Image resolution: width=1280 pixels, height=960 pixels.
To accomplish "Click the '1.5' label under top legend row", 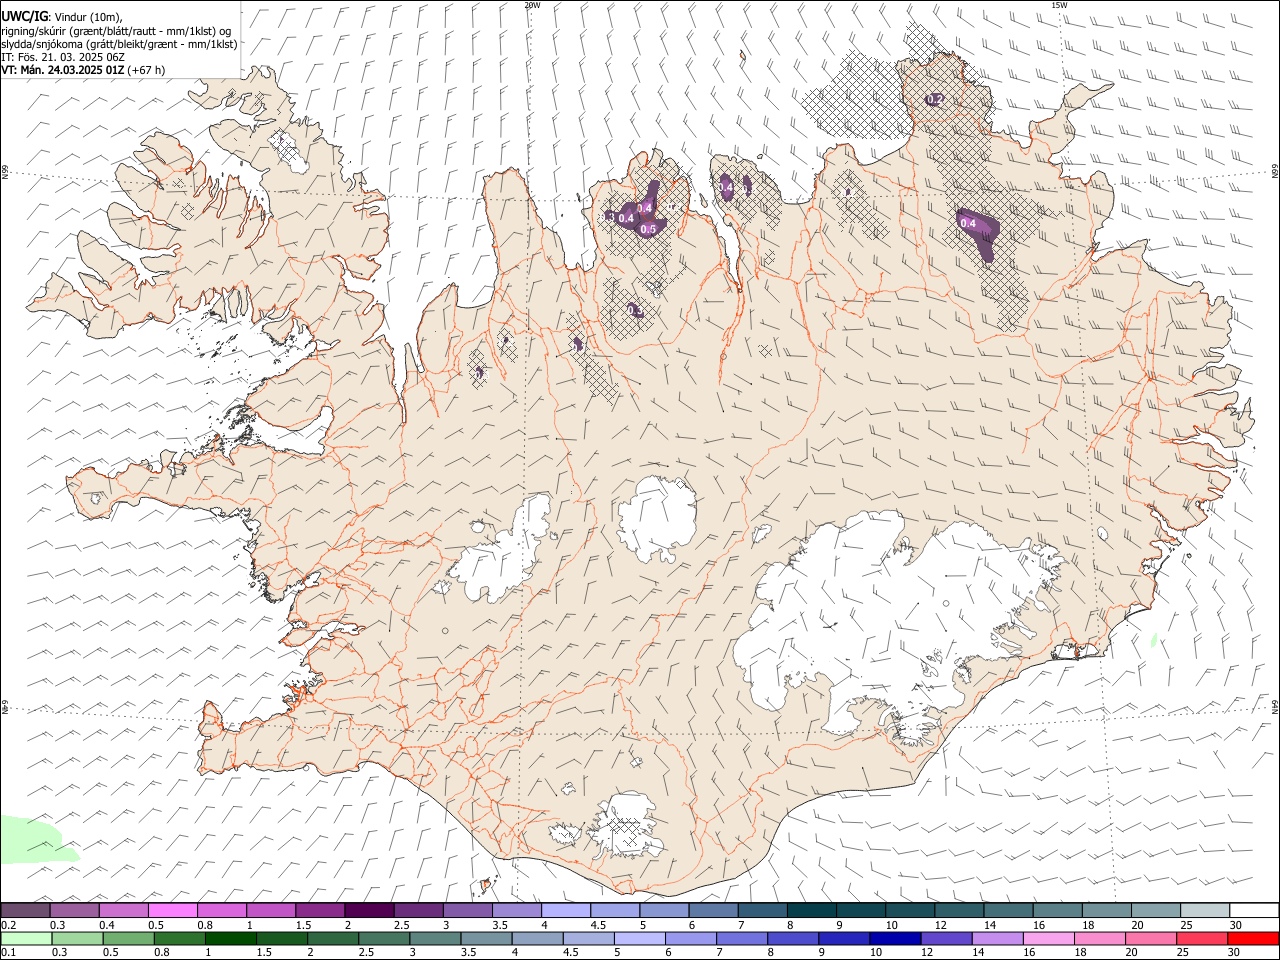I will (302, 925).
